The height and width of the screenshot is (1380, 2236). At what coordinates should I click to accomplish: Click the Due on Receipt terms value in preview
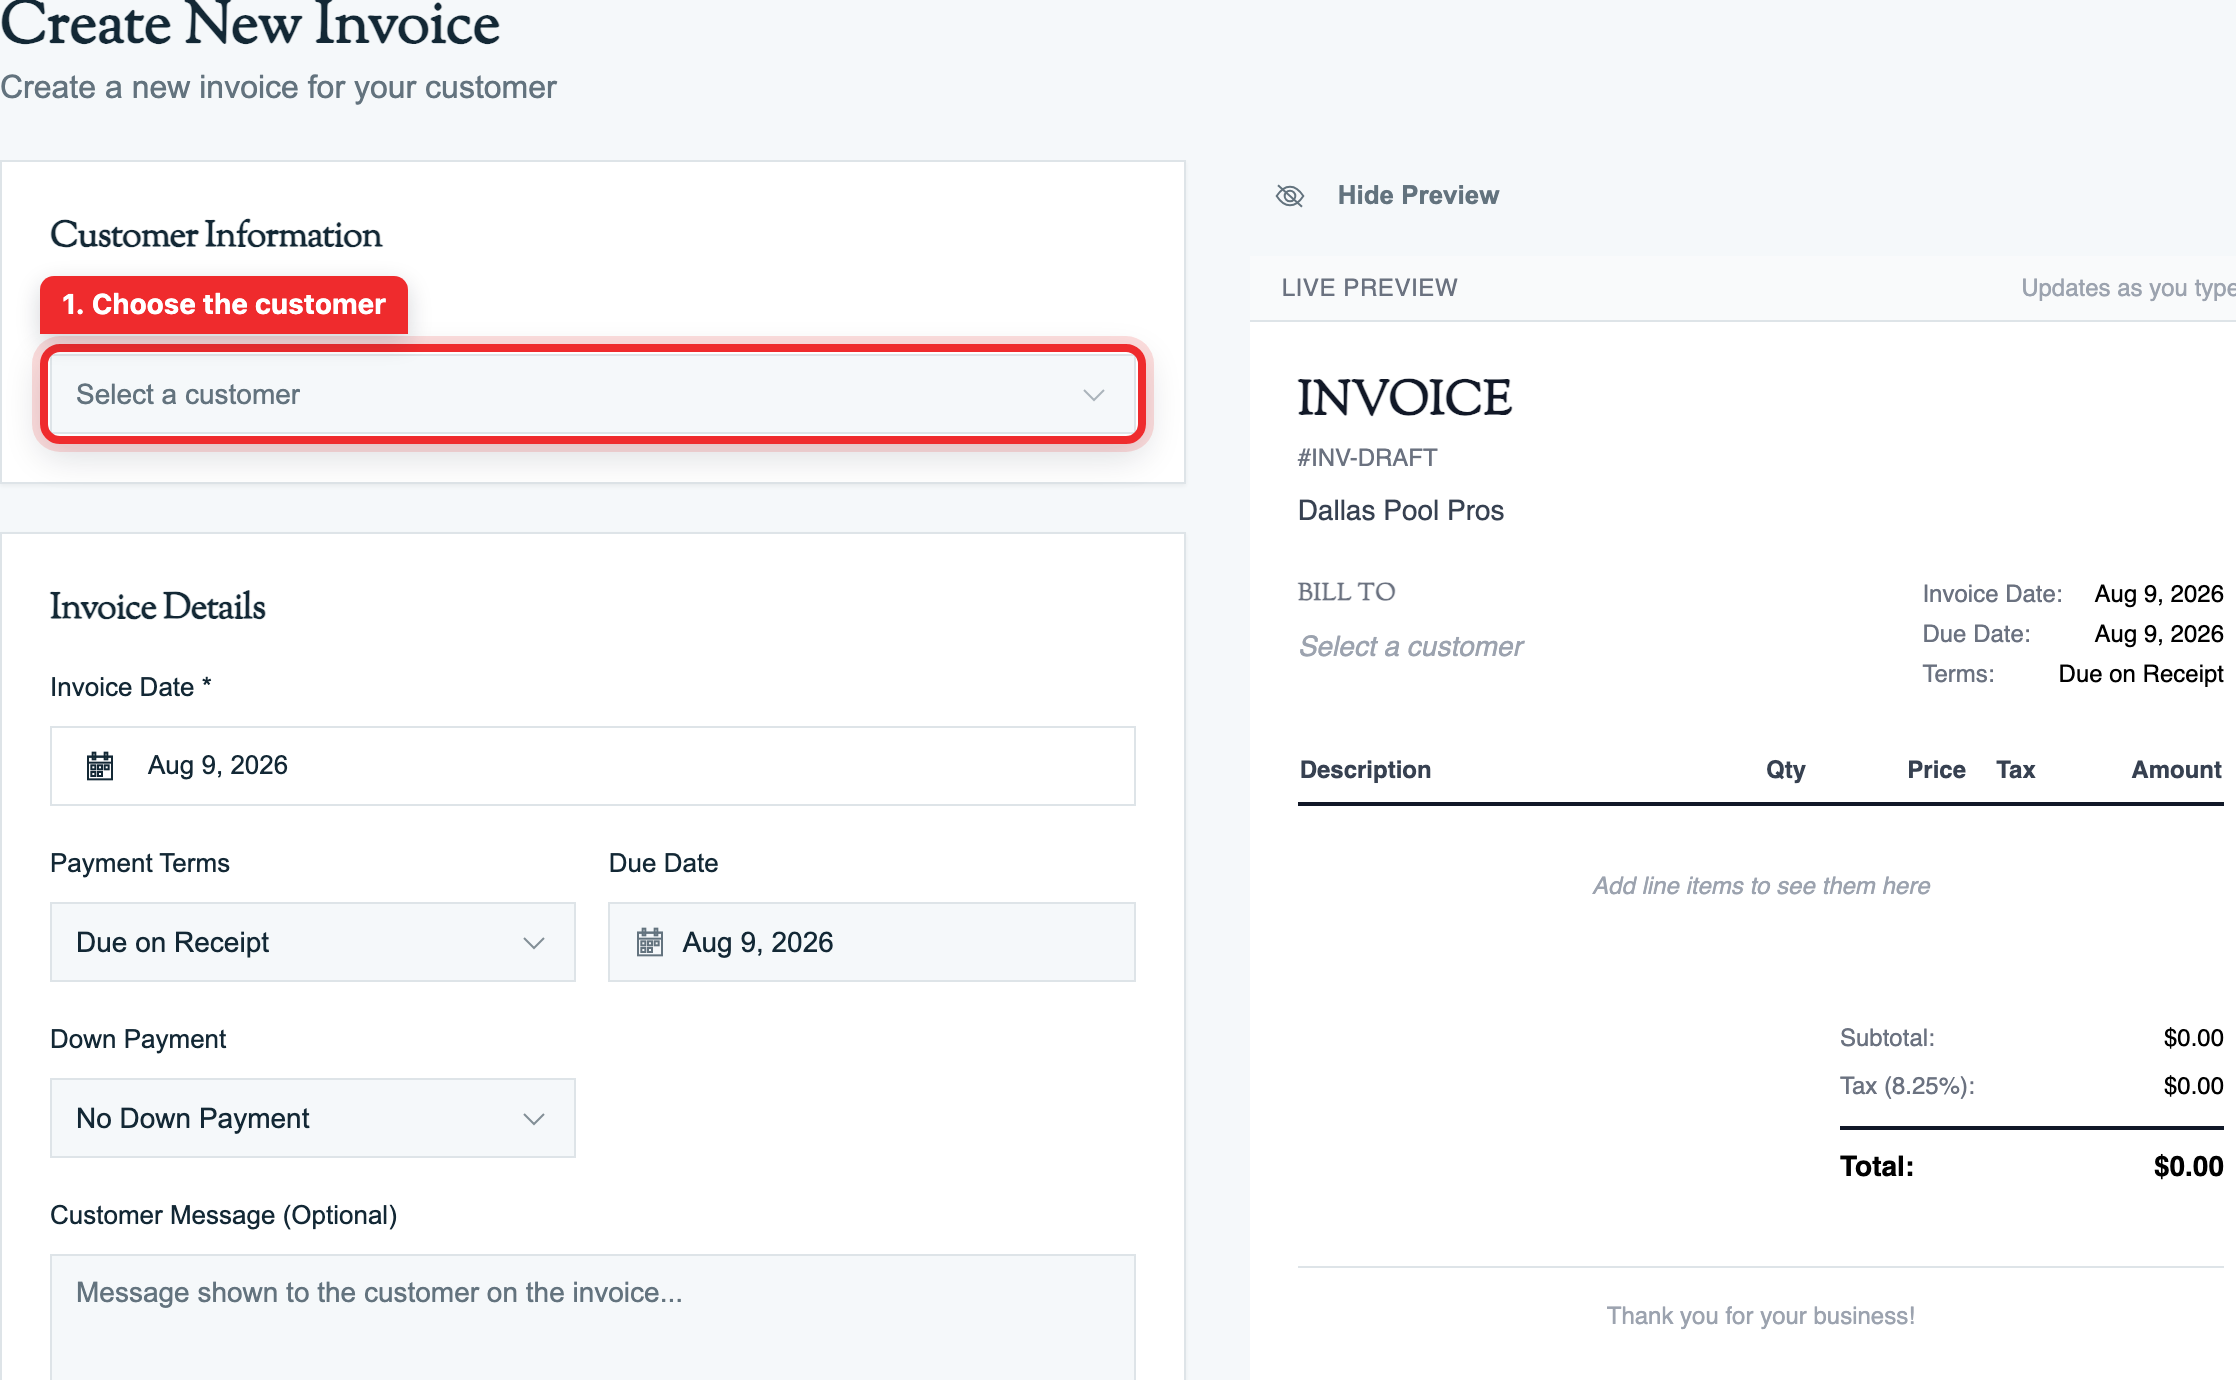tap(2140, 674)
